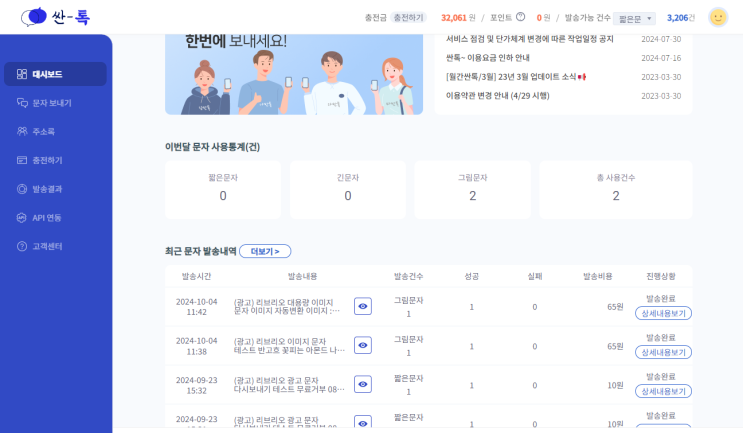Click the 그림문자 statistics card

coord(472,189)
